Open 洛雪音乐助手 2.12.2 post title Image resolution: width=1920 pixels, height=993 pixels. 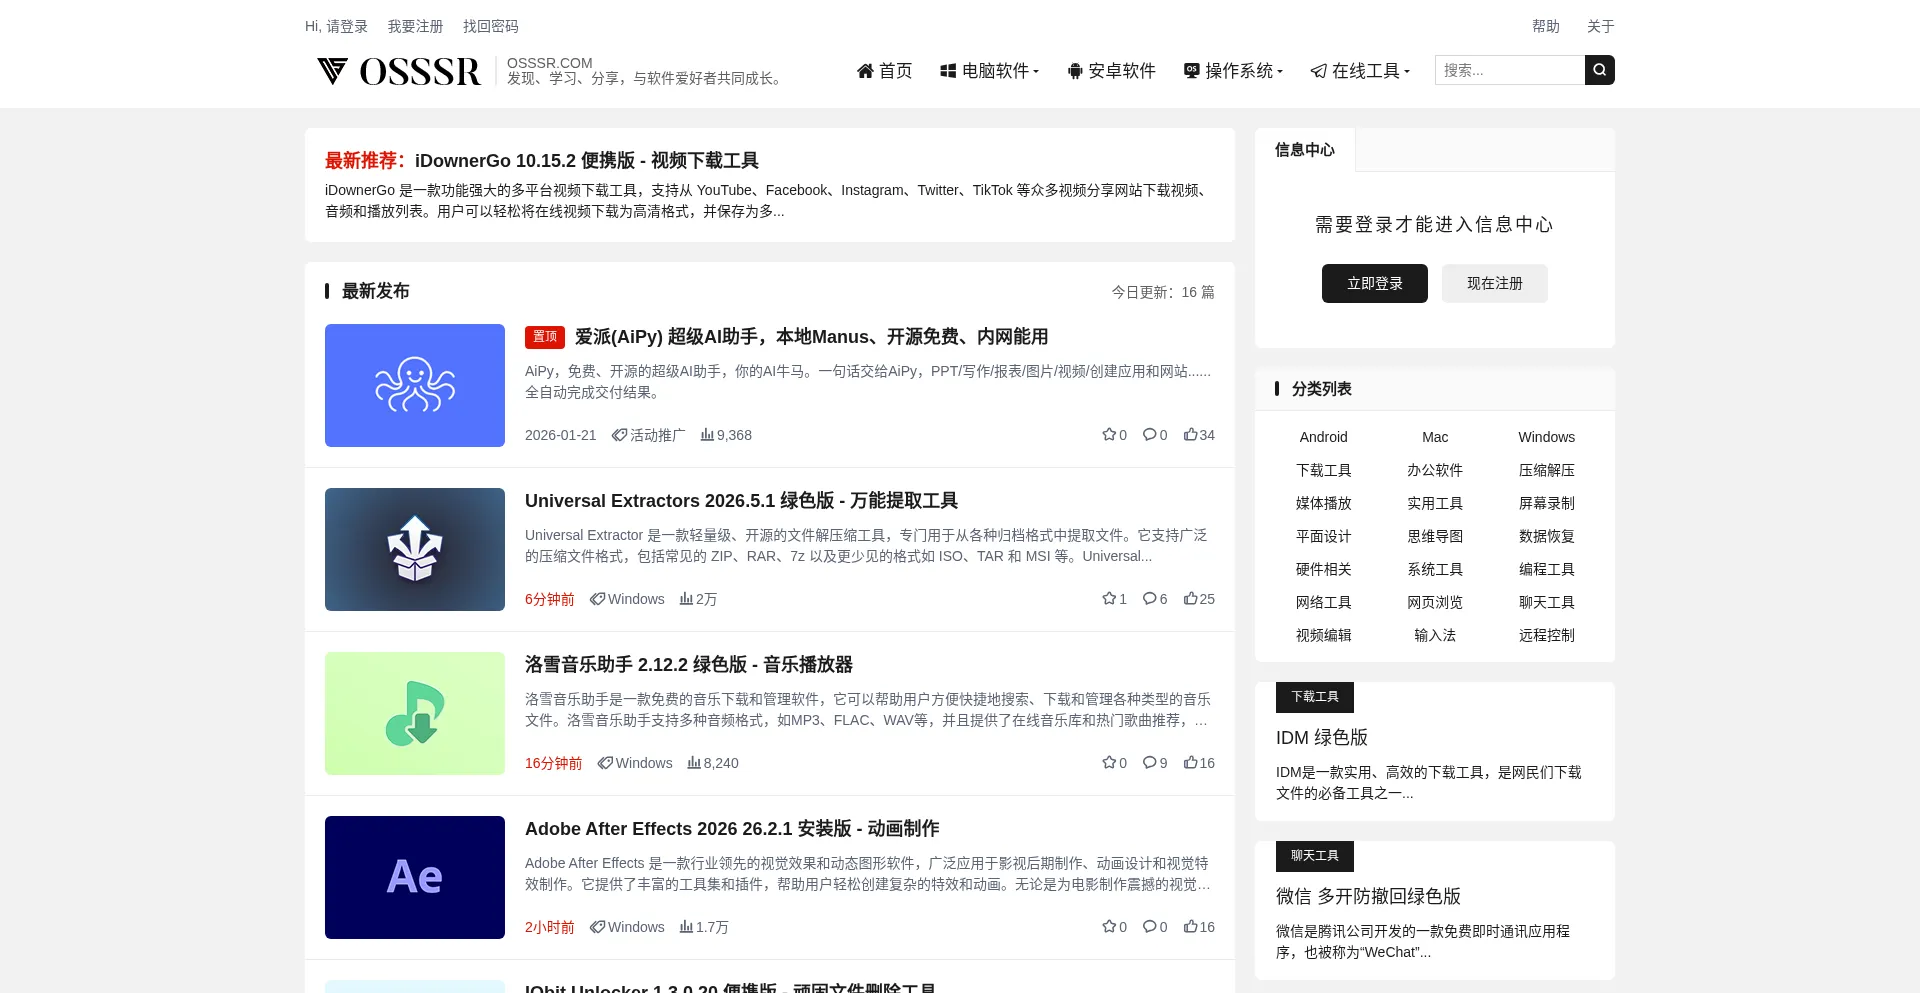689,665
